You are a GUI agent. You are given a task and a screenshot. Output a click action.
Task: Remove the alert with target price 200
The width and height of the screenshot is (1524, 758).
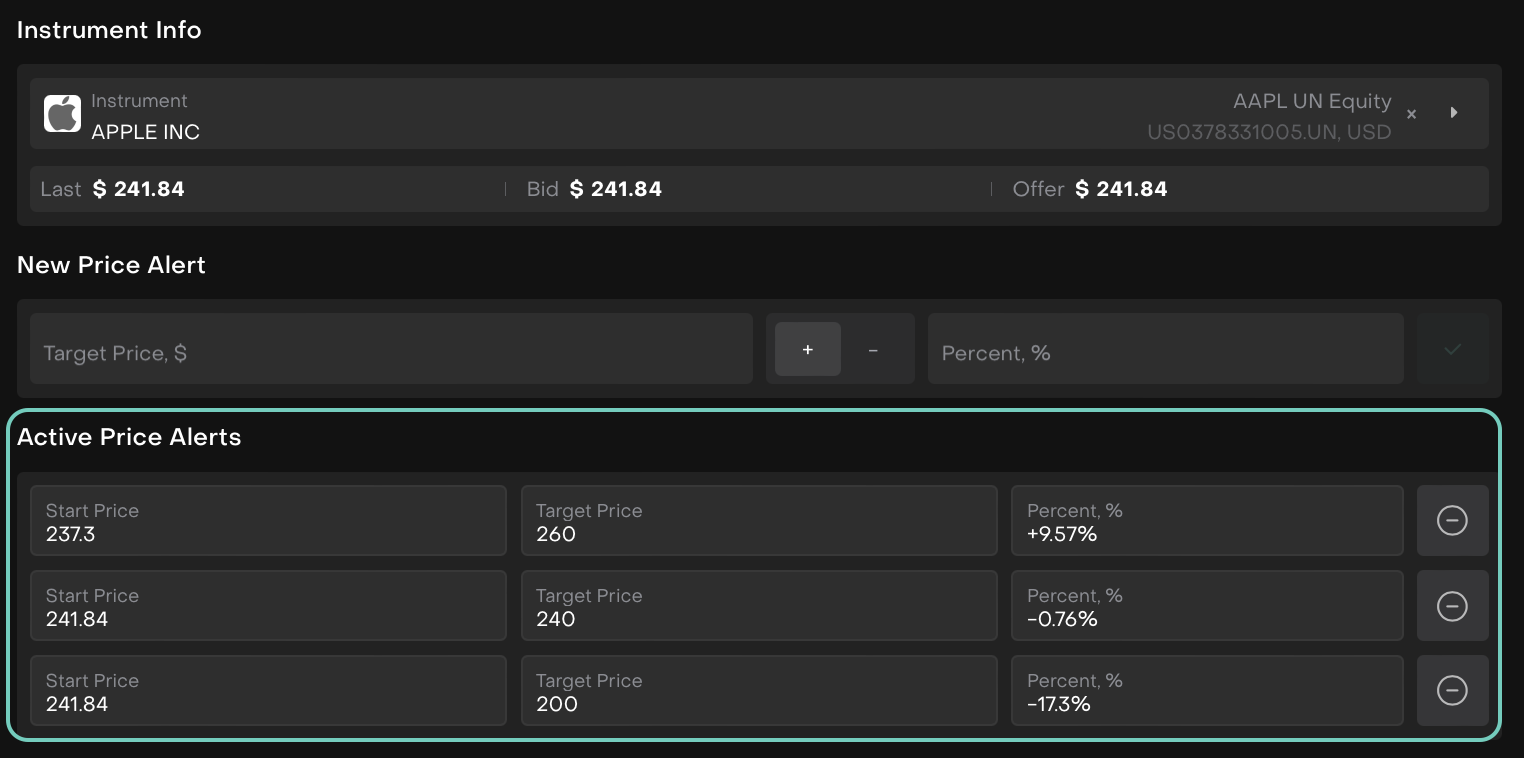click(1452, 691)
